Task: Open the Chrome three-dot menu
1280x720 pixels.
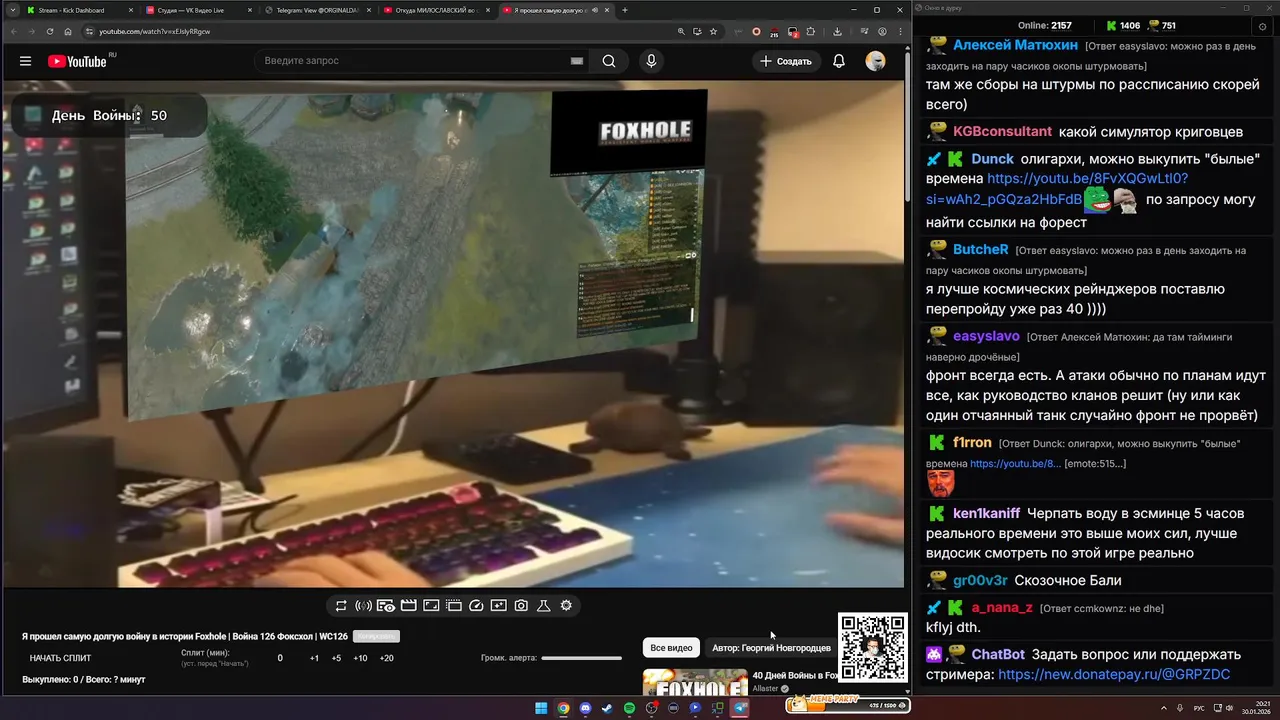Action: pos(900,31)
